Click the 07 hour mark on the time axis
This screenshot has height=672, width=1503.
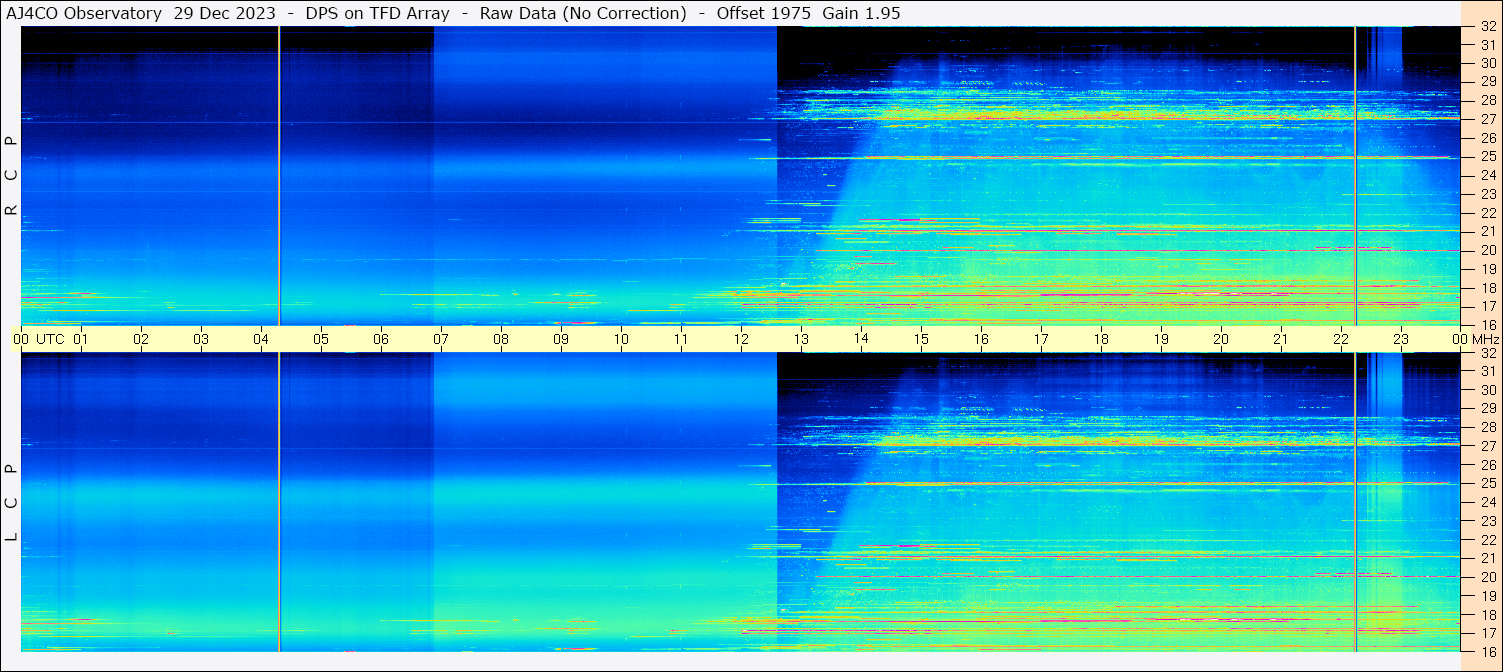click(441, 339)
